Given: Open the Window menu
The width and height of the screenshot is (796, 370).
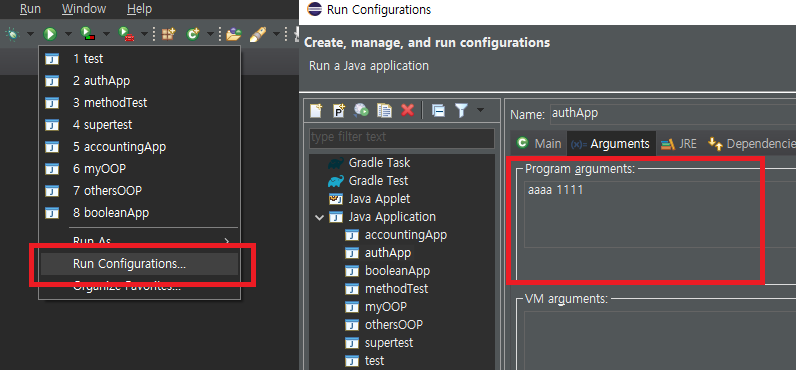Looking at the screenshot, I should point(84,9).
